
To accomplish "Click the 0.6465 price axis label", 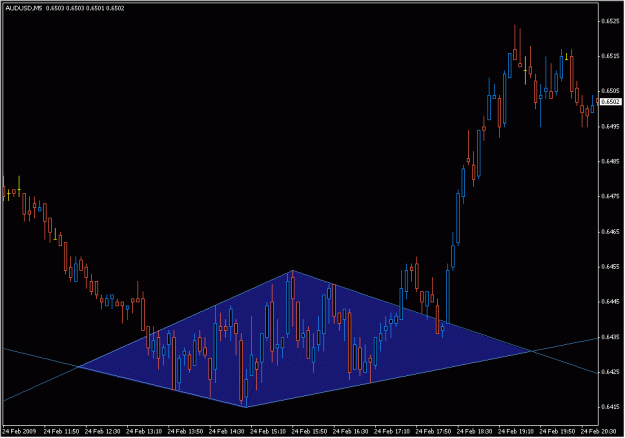I will pos(610,232).
